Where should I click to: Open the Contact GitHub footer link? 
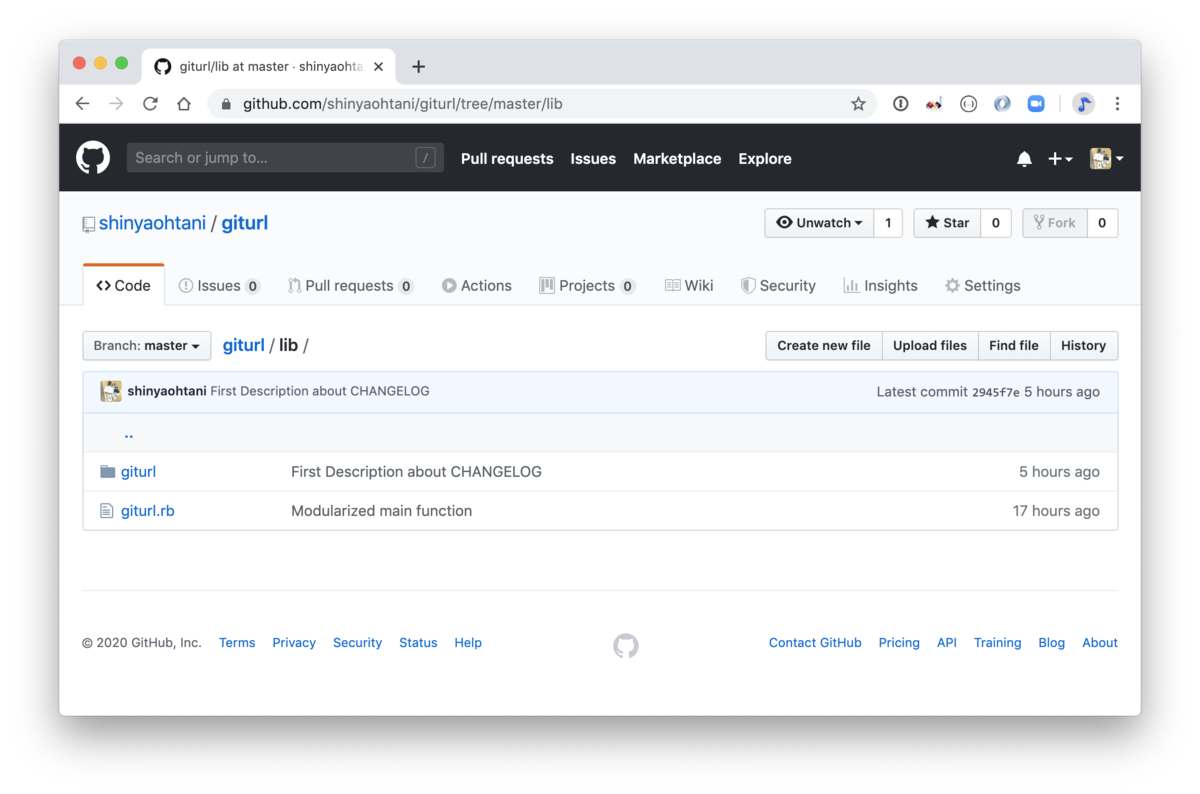pyautogui.click(x=815, y=643)
